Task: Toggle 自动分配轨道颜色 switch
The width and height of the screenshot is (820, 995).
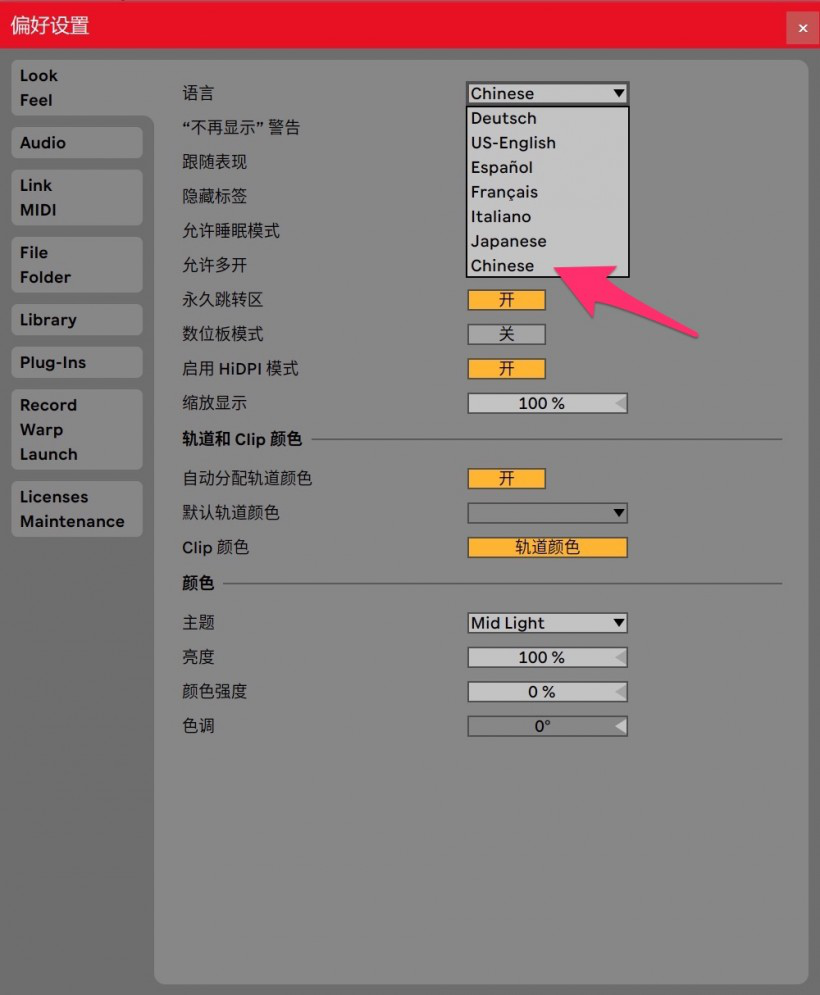Action: coord(506,478)
